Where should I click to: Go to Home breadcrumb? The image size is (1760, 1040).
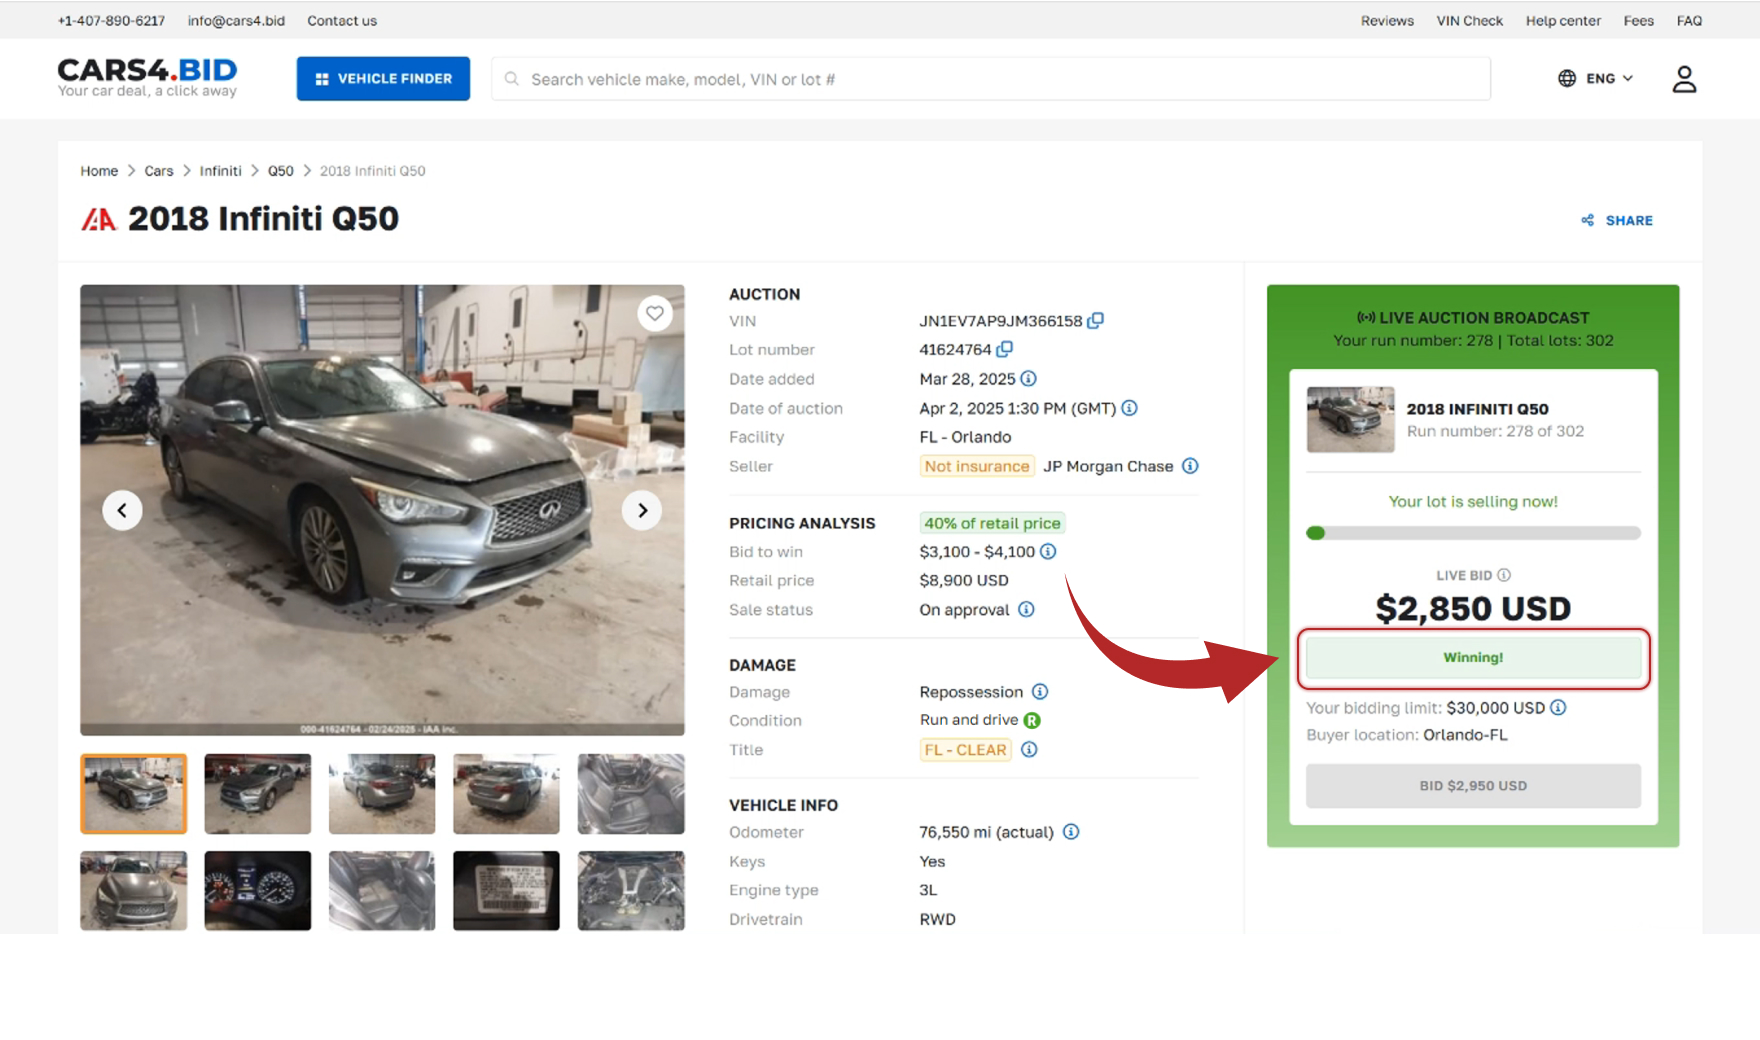(x=99, y=171)
